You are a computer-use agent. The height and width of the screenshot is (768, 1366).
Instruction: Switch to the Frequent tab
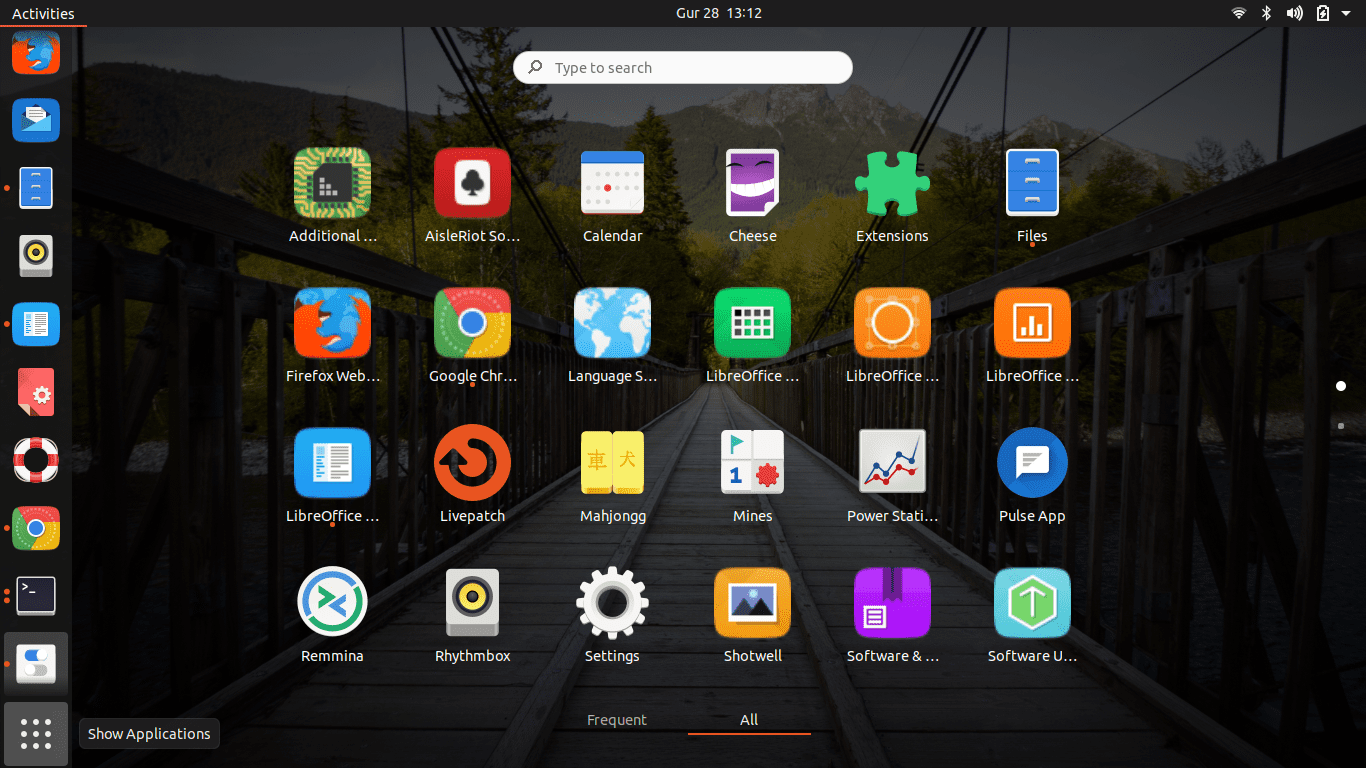[617, 720]
